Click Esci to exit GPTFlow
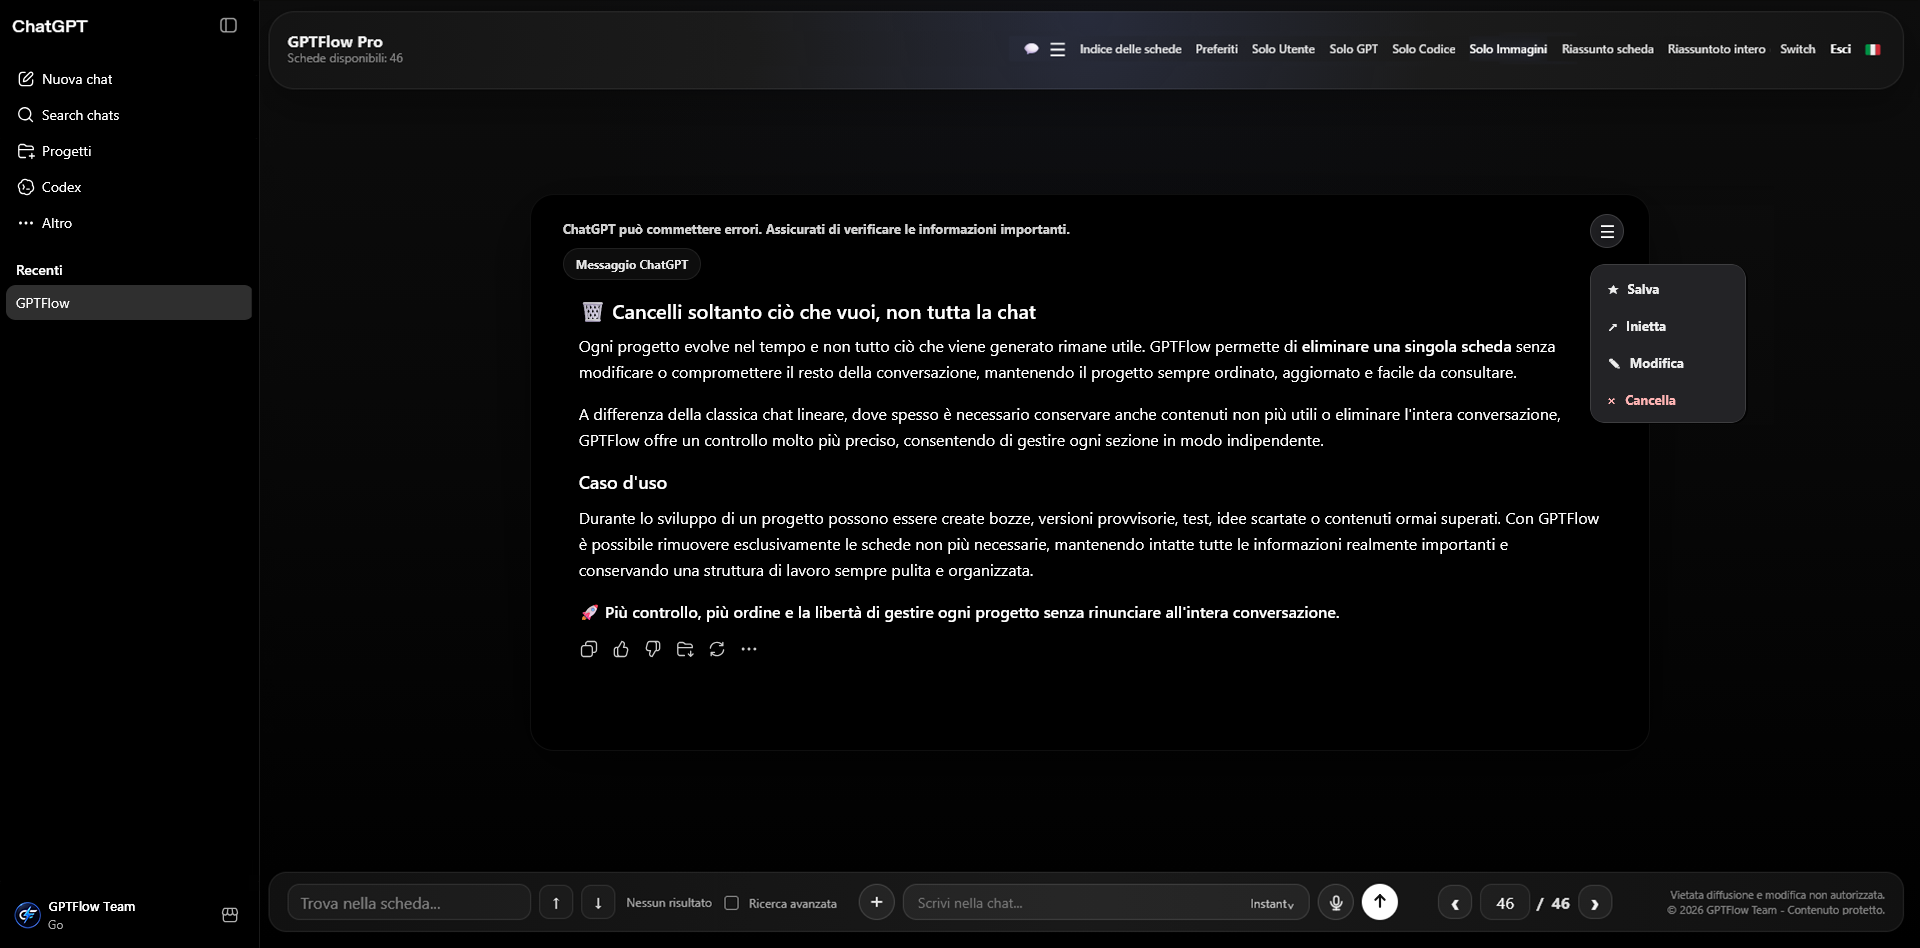This screenshot has height=948, width=1920. tap(1840, 49)
